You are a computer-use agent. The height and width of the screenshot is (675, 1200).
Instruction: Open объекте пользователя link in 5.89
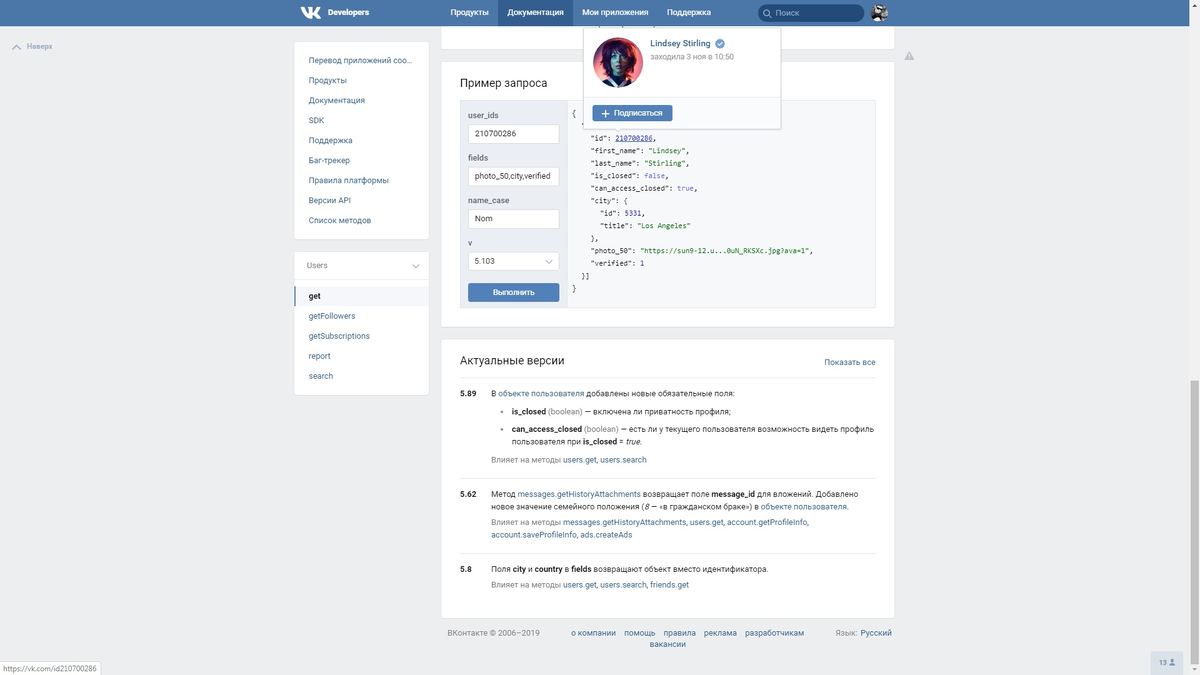coord(541,394)
